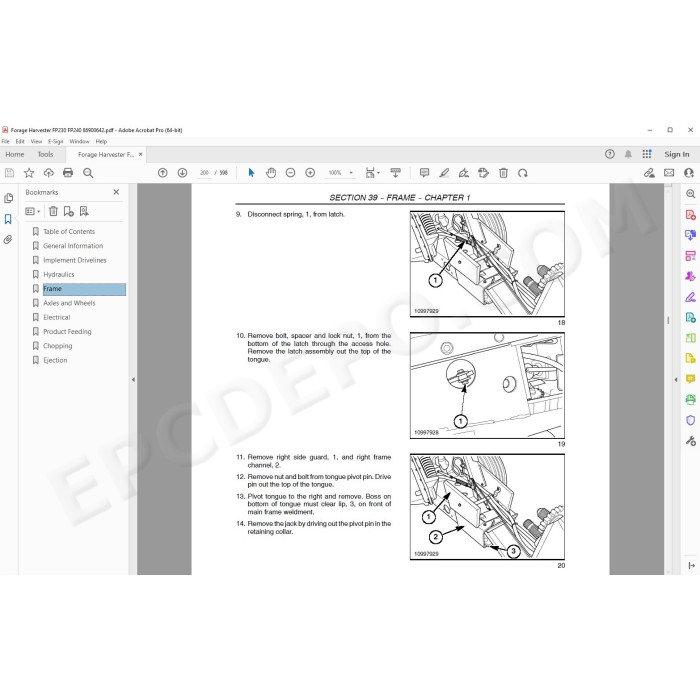Close the Bookmarks panel
Screen dimensions: 700x700
point(116,192)
